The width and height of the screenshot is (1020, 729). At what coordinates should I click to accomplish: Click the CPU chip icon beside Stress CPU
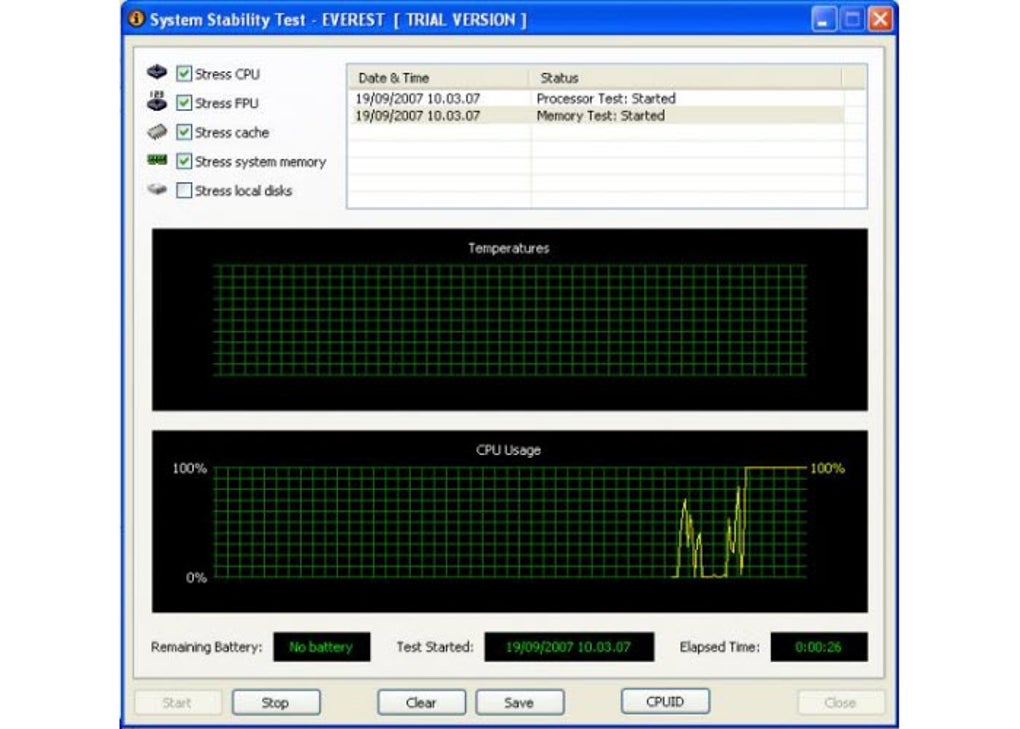(157, 72)
